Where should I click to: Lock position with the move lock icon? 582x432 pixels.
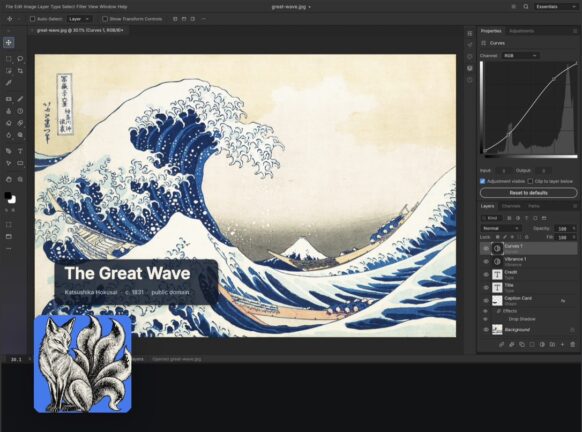tap(512, 237)
